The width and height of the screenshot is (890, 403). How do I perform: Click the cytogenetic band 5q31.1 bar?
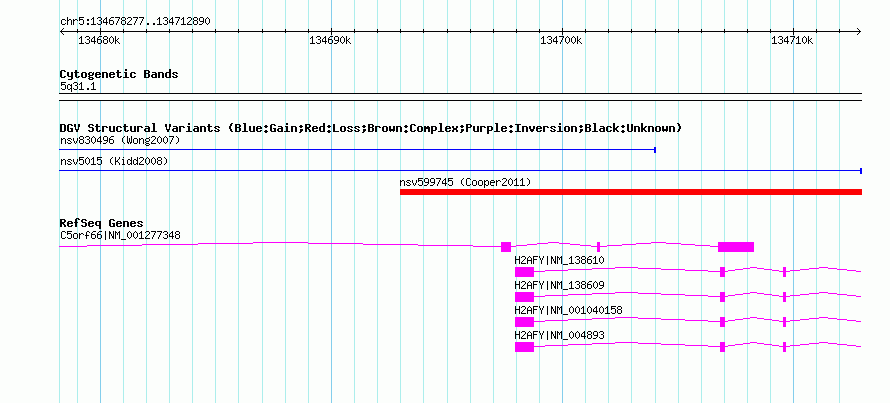pyautogui.click(x=461, y=97)
